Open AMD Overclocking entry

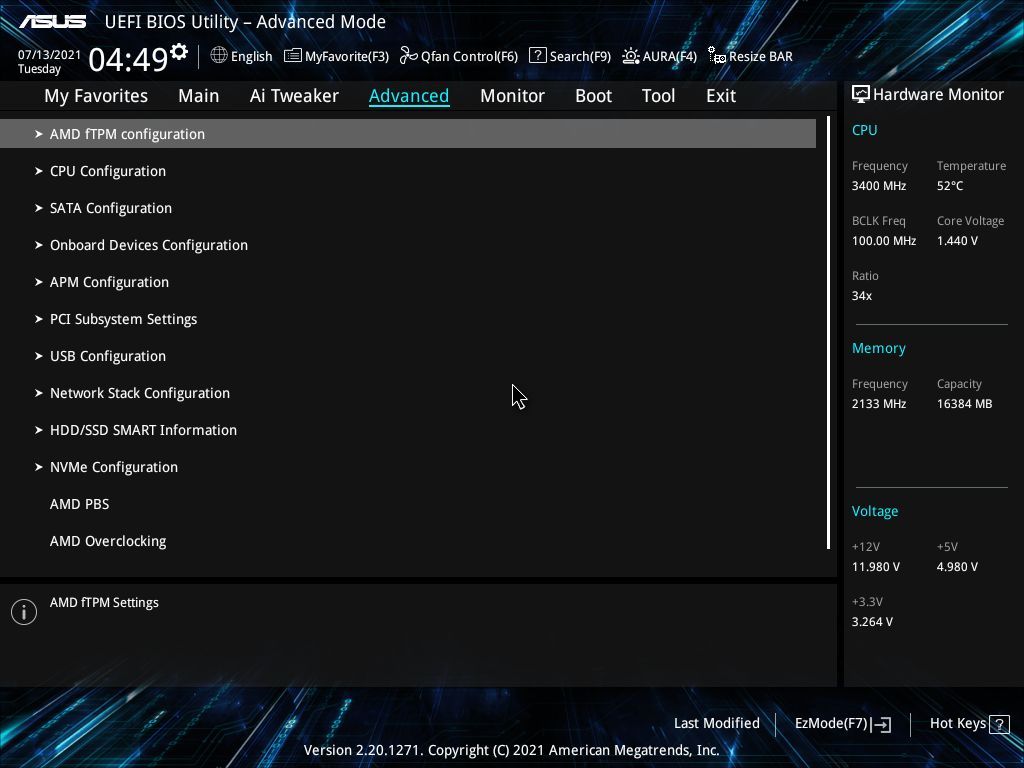point(408,541)
